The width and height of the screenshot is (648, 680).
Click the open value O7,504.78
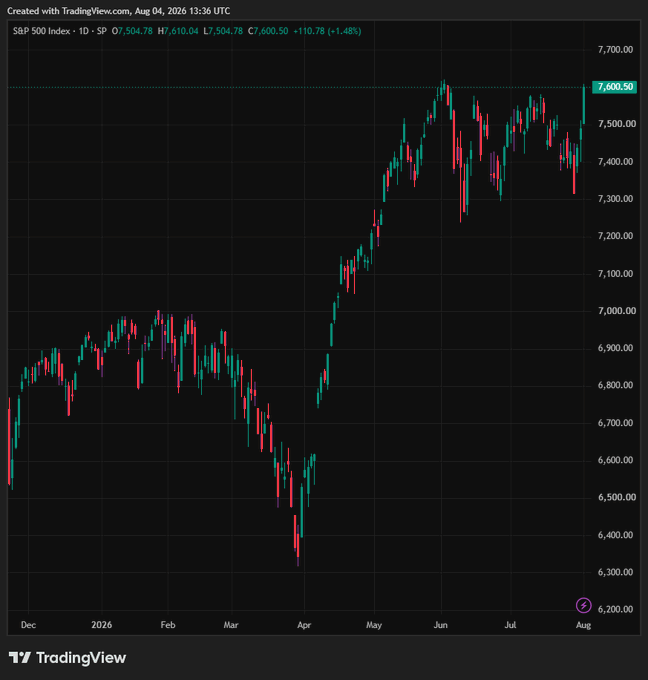point(132,31)
